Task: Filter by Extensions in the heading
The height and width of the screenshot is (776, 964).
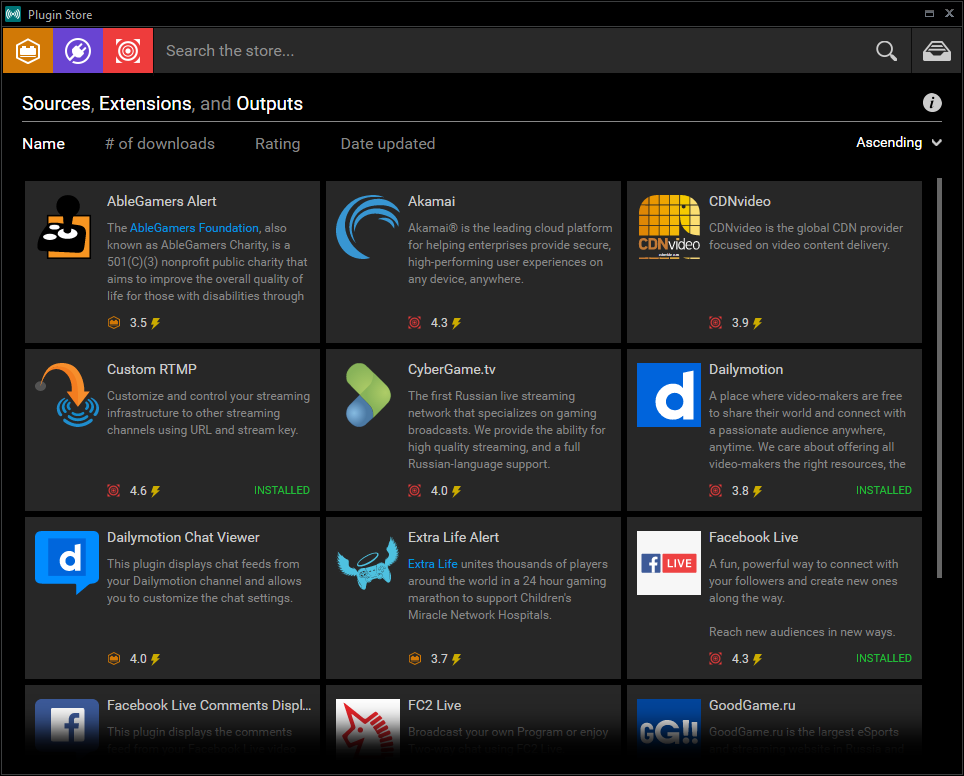Action: click(x=146, y=103)
